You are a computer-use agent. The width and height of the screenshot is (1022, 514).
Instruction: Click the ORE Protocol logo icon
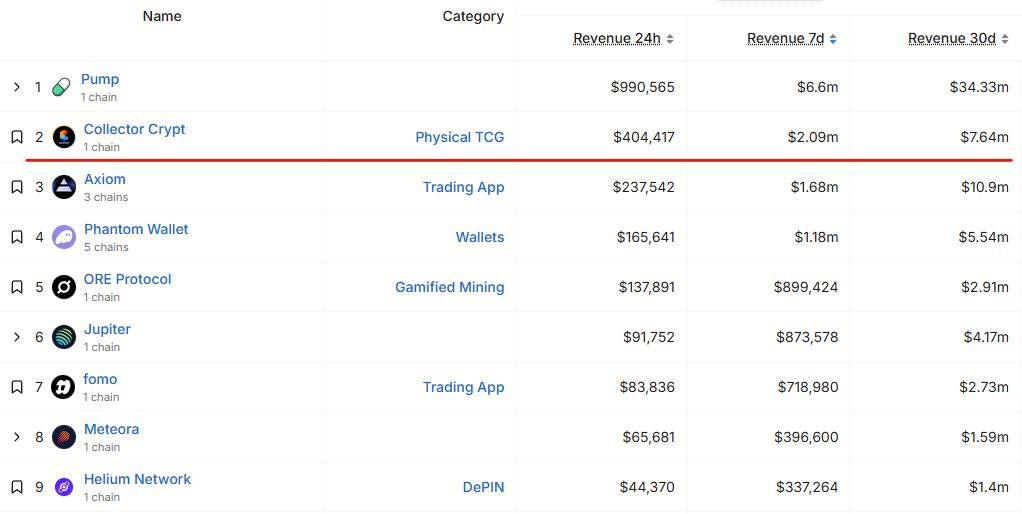click(x=64, y=287)
